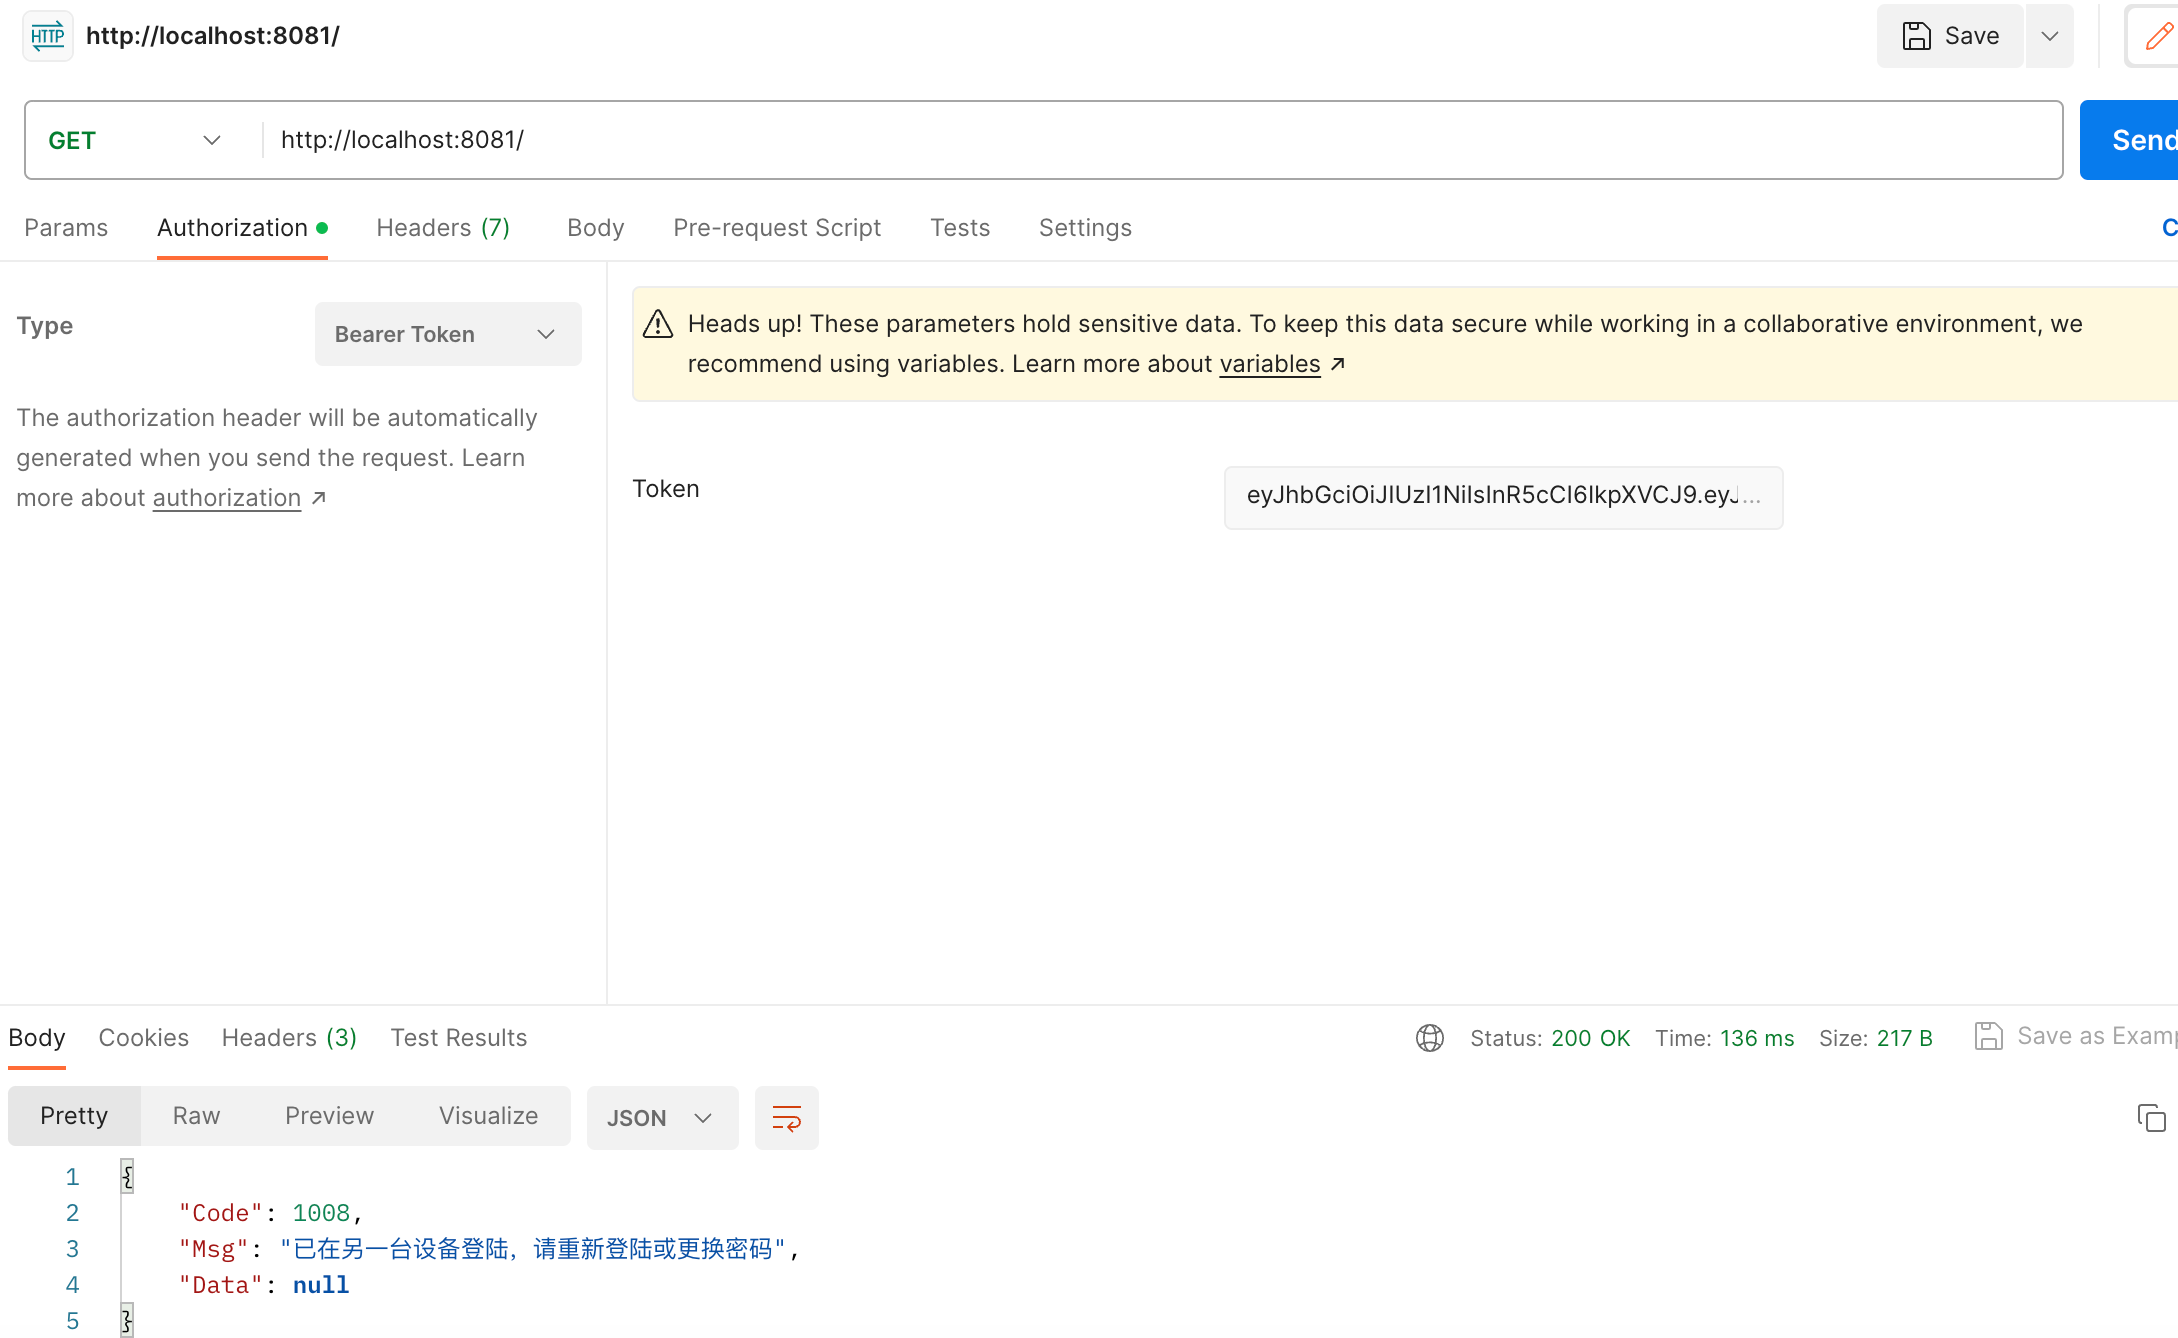2178x1338 pixels.
Task: Click the external arrow next to authorization
Action: point(318,498)
